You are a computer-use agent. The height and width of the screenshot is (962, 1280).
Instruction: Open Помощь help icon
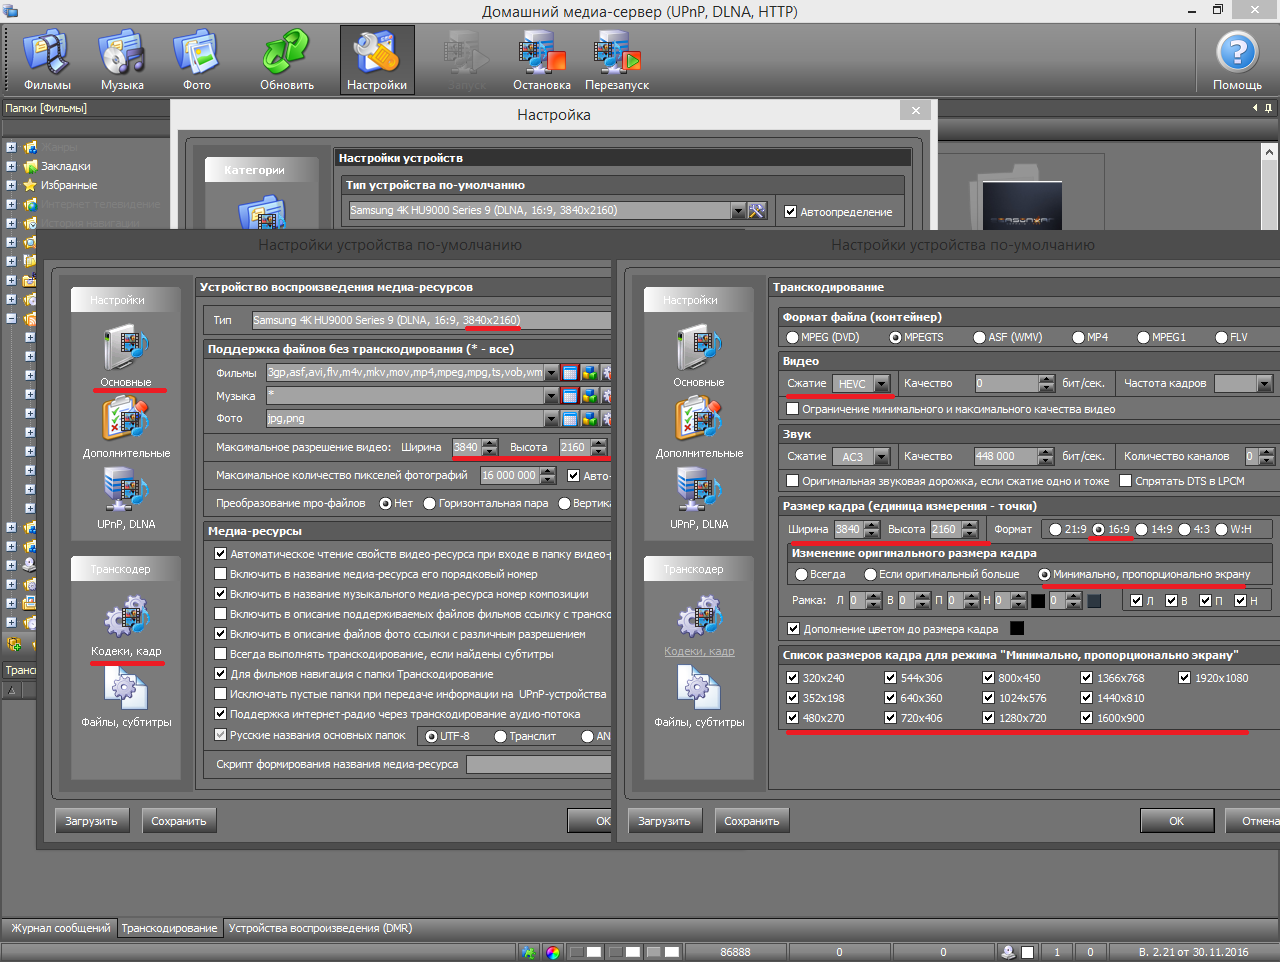point(1237,60)
